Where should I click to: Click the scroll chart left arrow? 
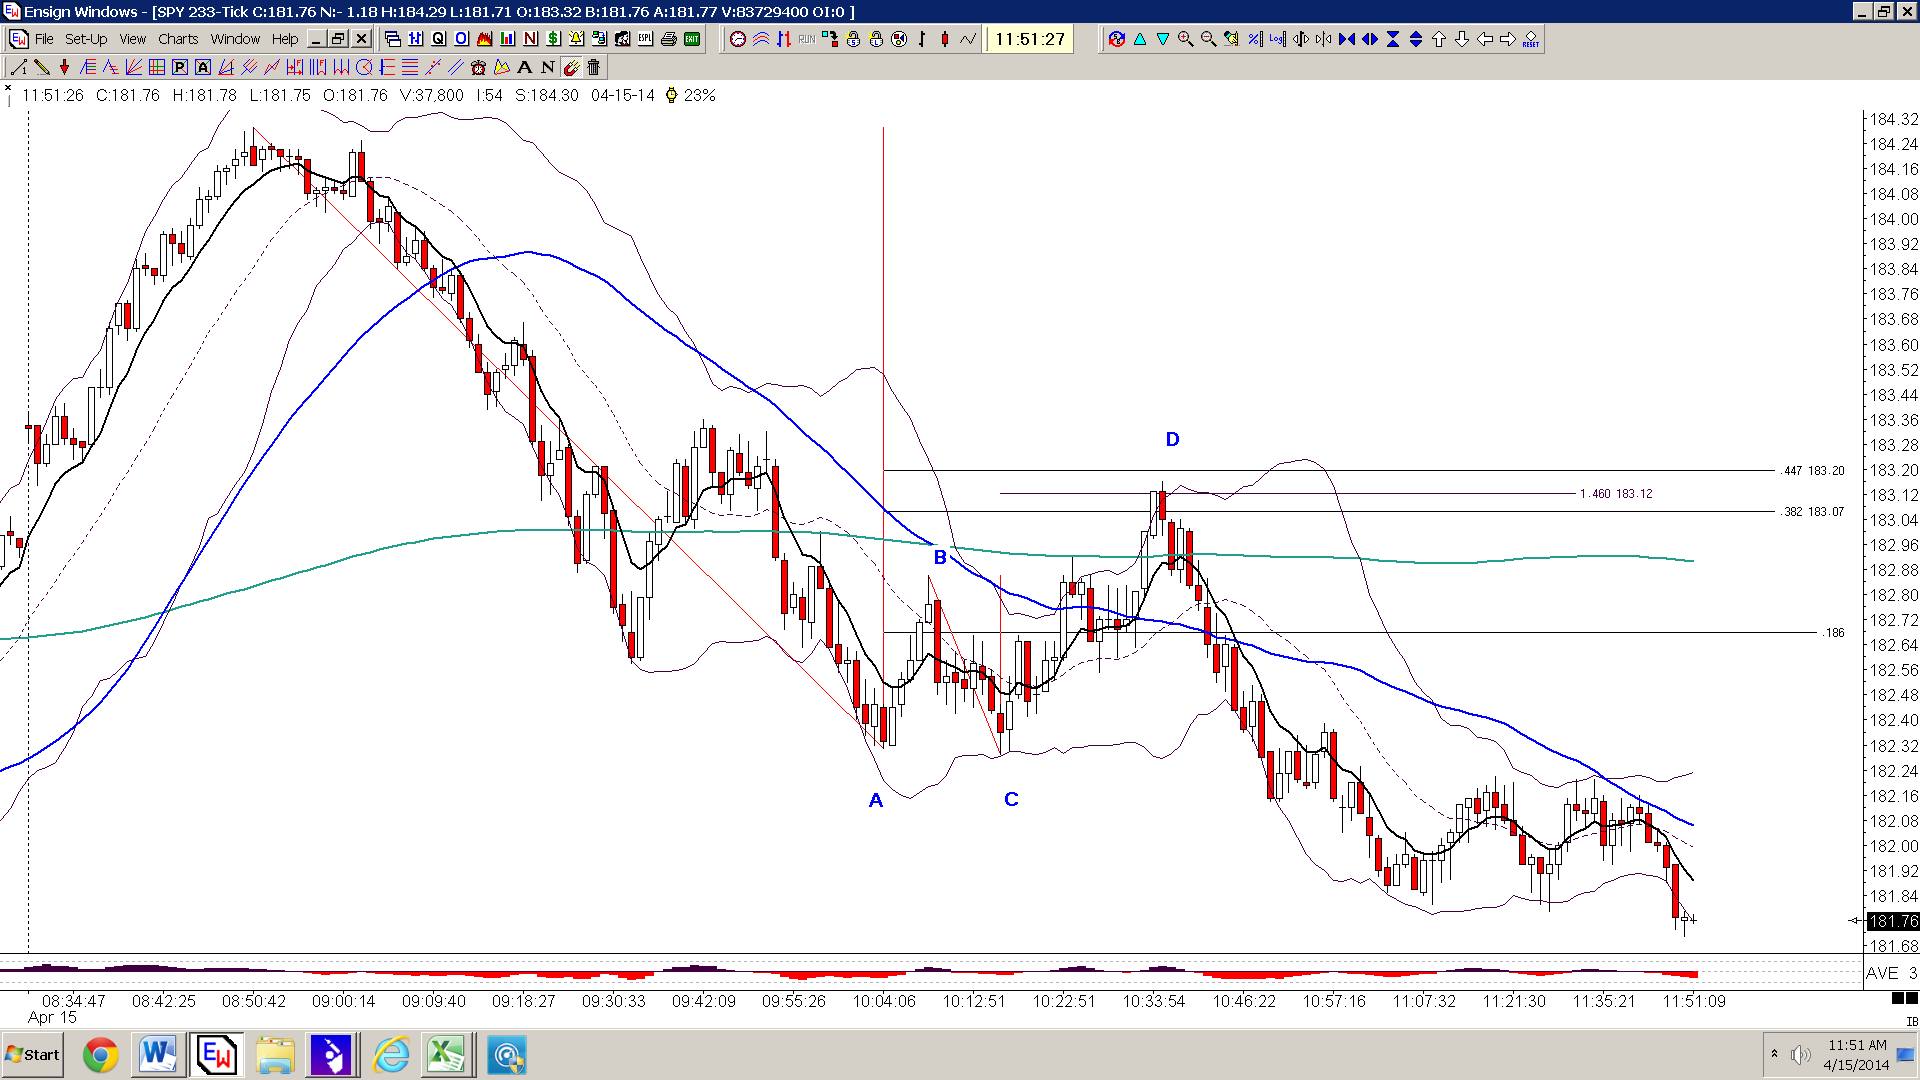point(1485,39)
